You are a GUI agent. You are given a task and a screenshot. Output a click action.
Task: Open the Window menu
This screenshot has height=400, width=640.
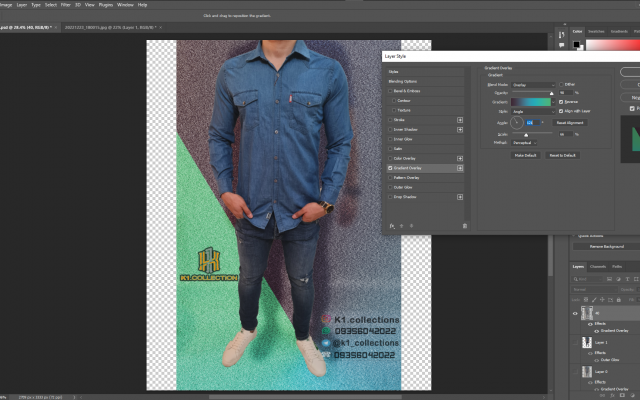(x=125, y=5)
